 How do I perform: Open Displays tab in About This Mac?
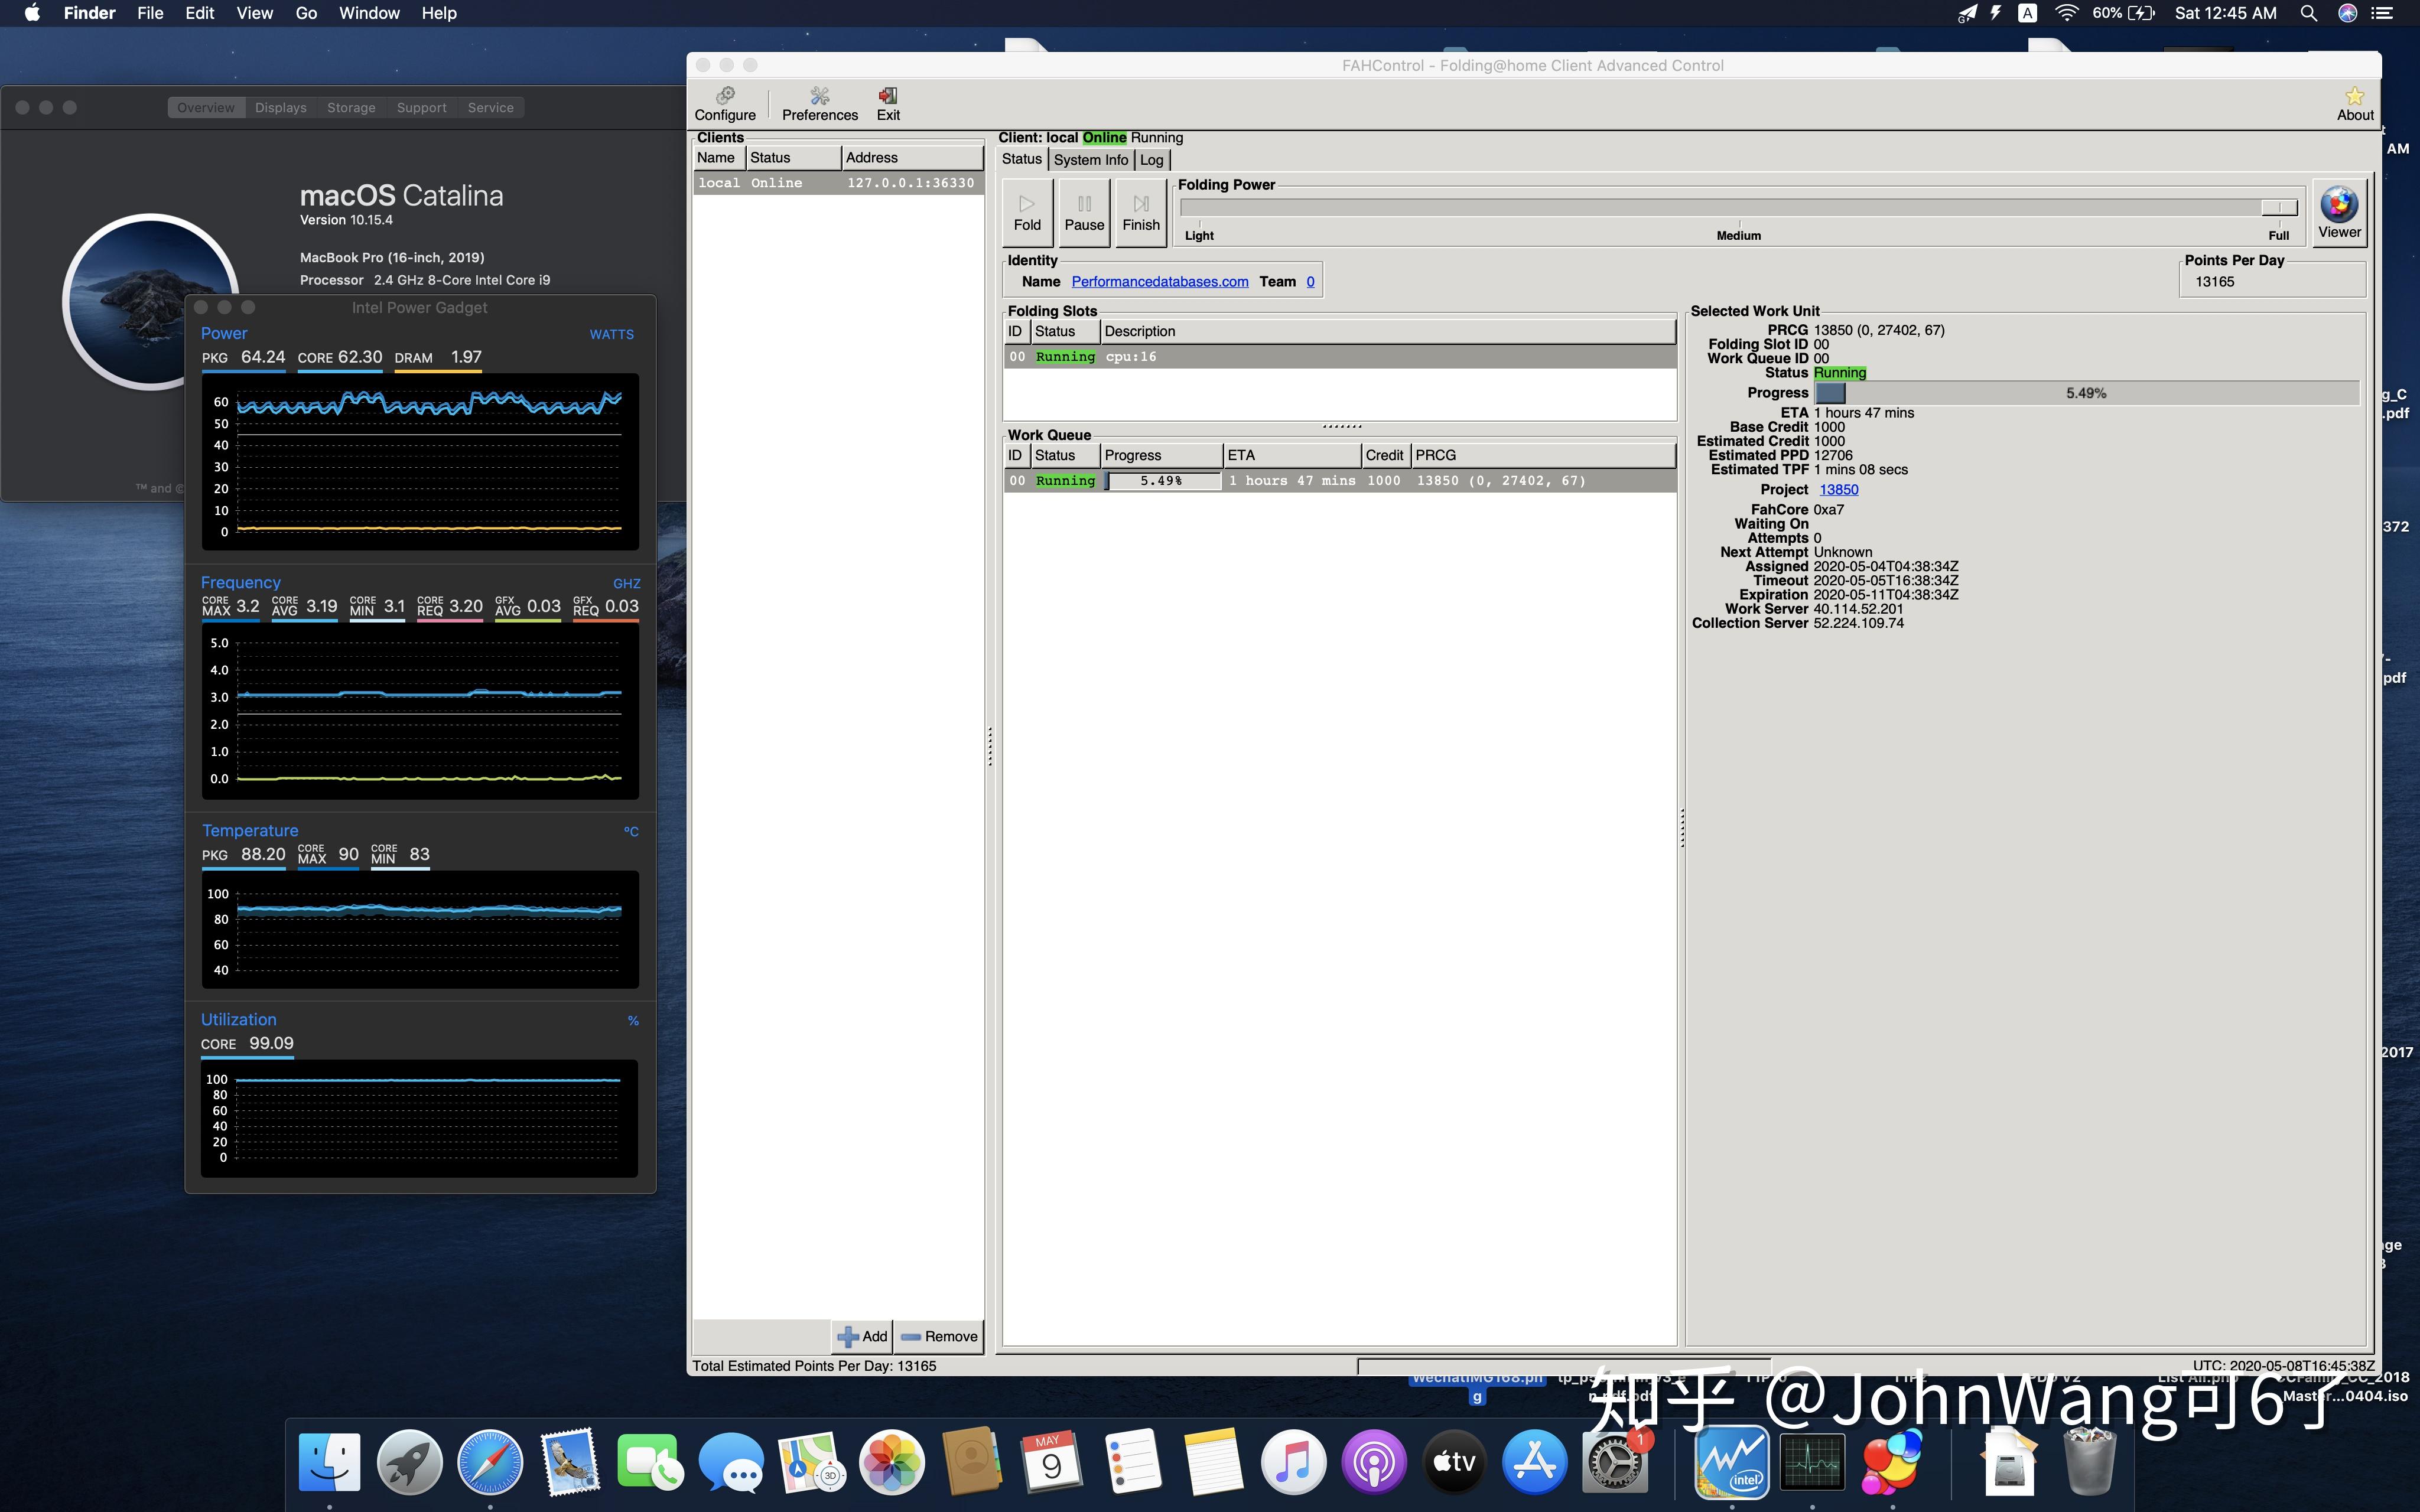pyautogui.click(x=281, y=108)
